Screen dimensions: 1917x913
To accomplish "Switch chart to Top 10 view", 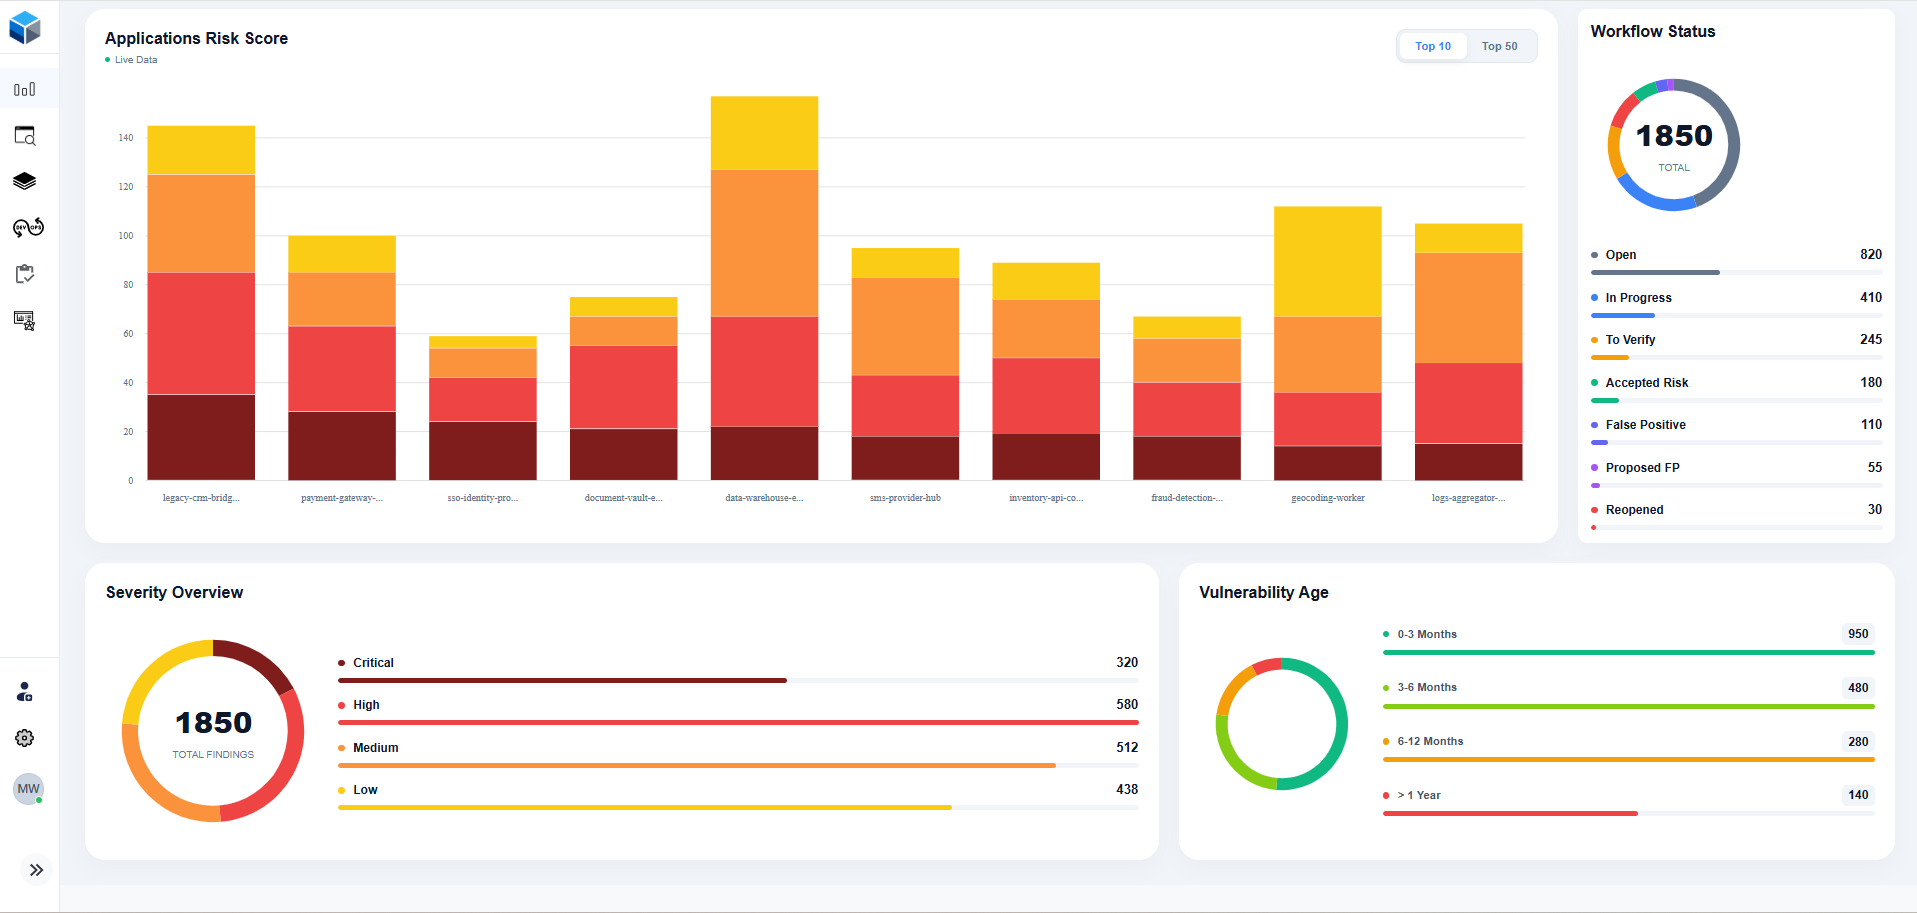I will (x=1432, y=46).
